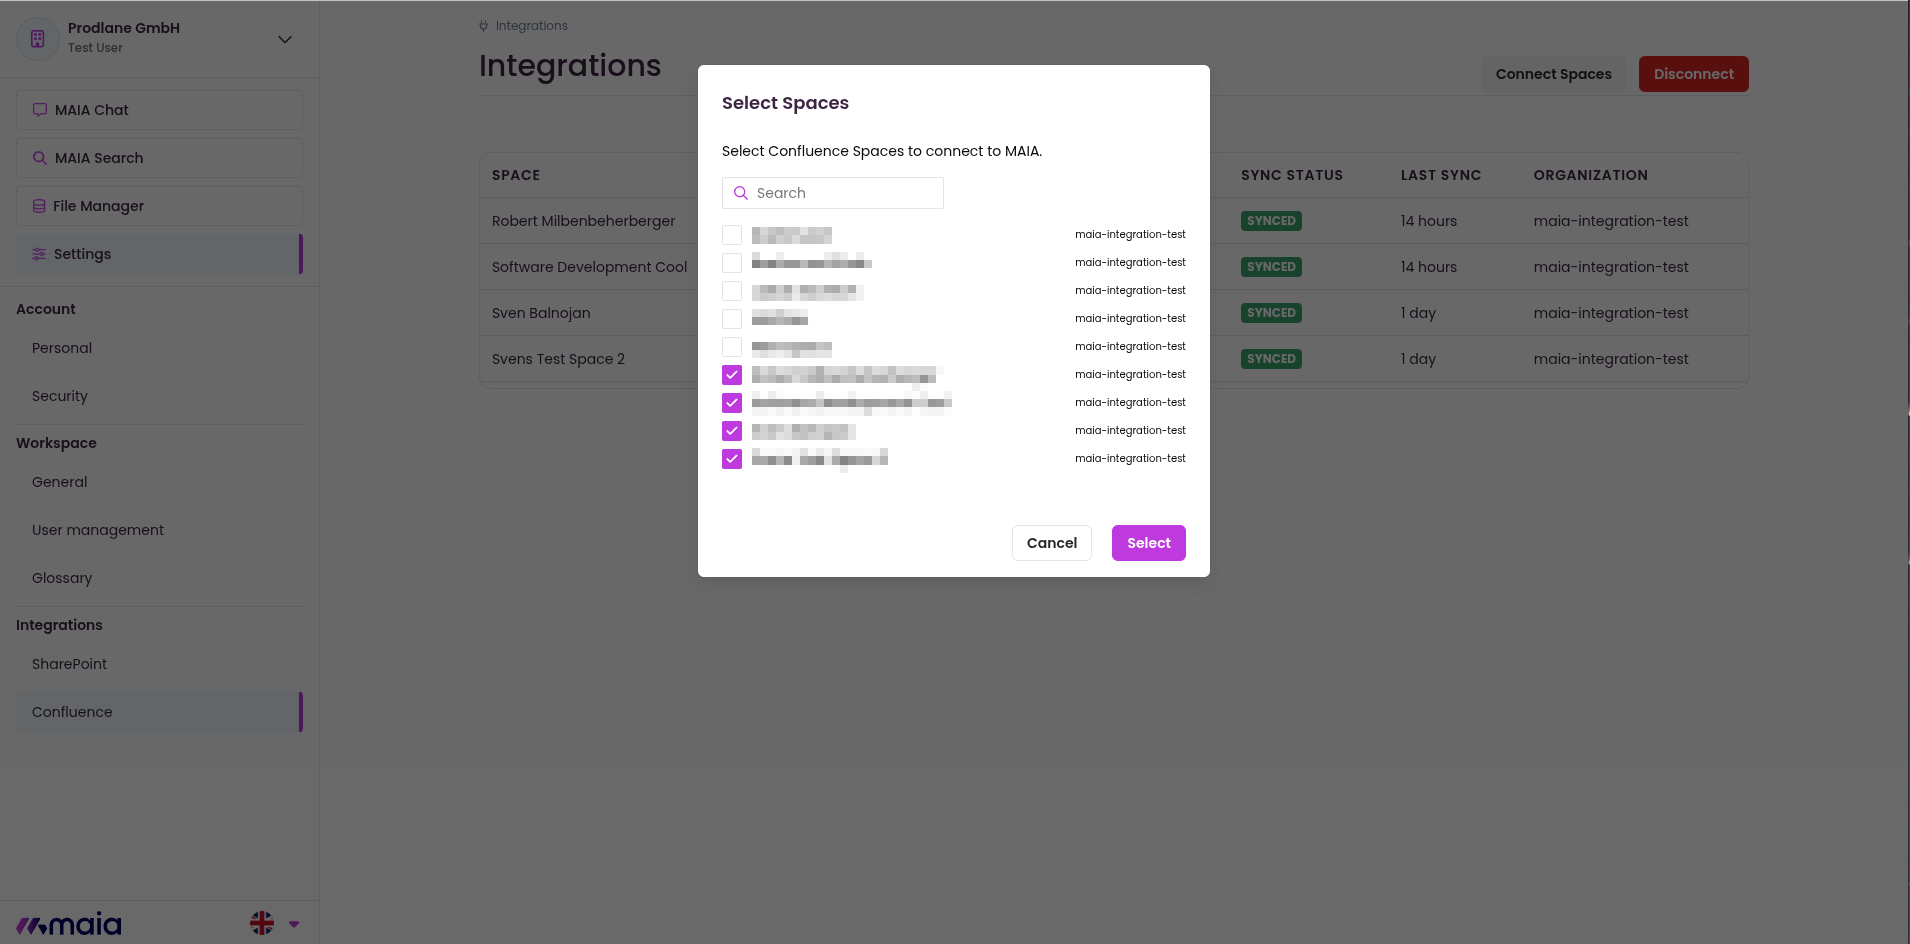Viewport: 1910px width, 944px height.
Task: Click the organization cell in the Svens Test Space 2 row
Action: pos(1611,359)
